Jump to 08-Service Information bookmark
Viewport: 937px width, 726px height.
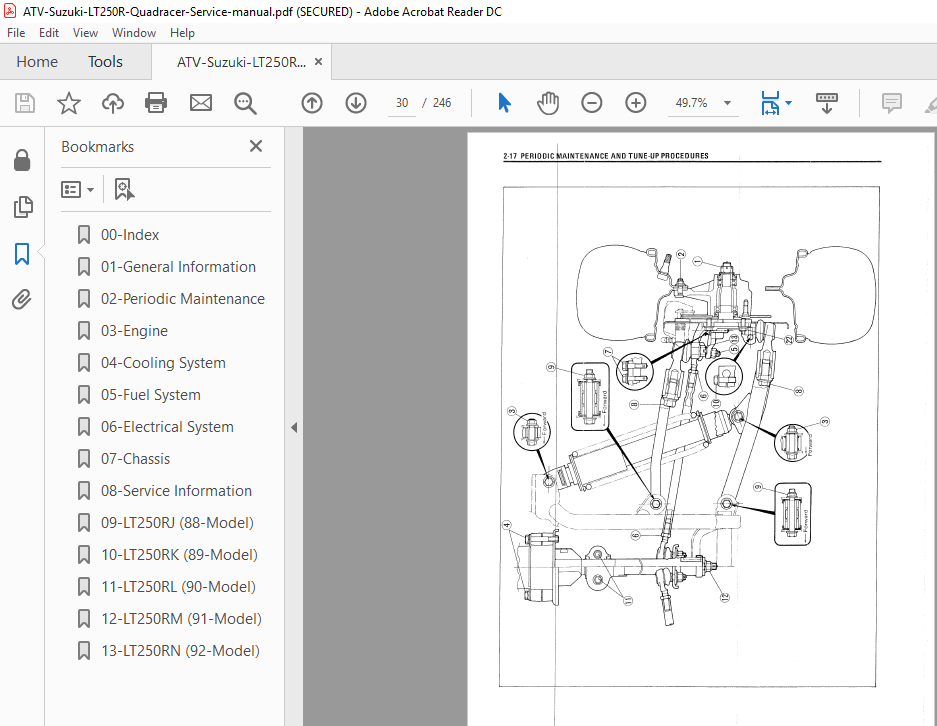[176, 491]
